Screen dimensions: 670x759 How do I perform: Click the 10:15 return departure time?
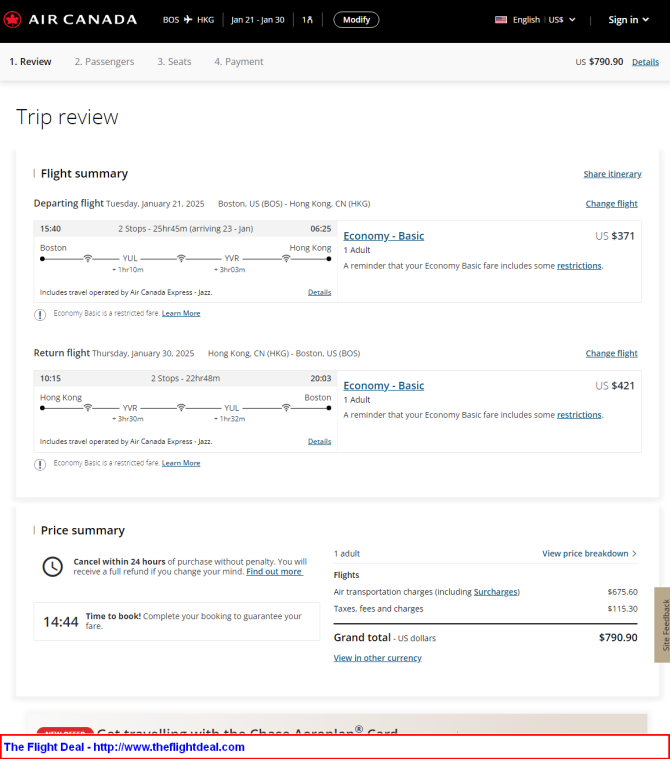point(50,378)
